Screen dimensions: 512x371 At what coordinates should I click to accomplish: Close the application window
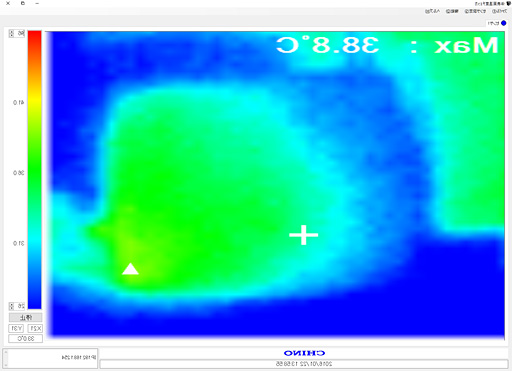8,3
